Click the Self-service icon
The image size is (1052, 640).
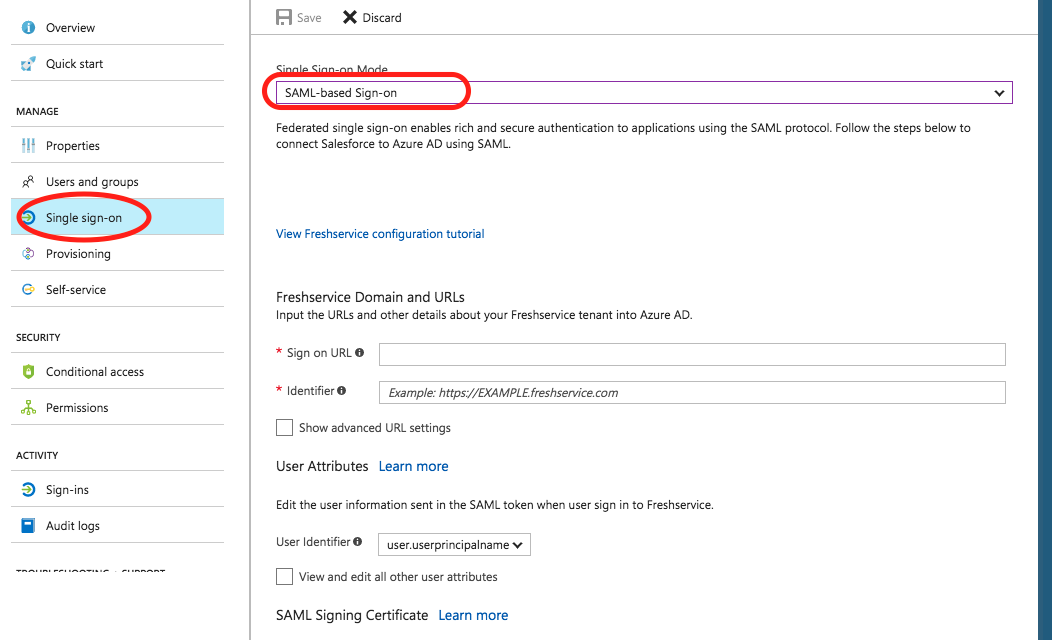(28, 290)
